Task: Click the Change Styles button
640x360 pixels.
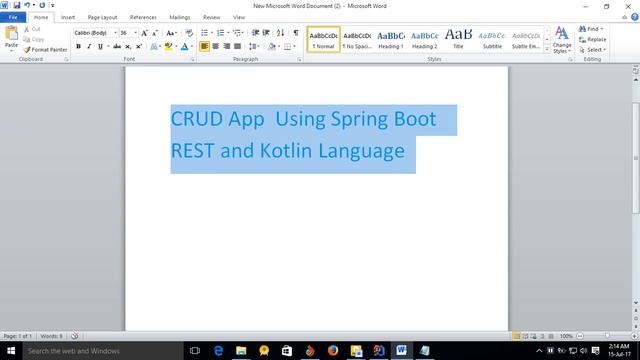Action: click(562, 40)
